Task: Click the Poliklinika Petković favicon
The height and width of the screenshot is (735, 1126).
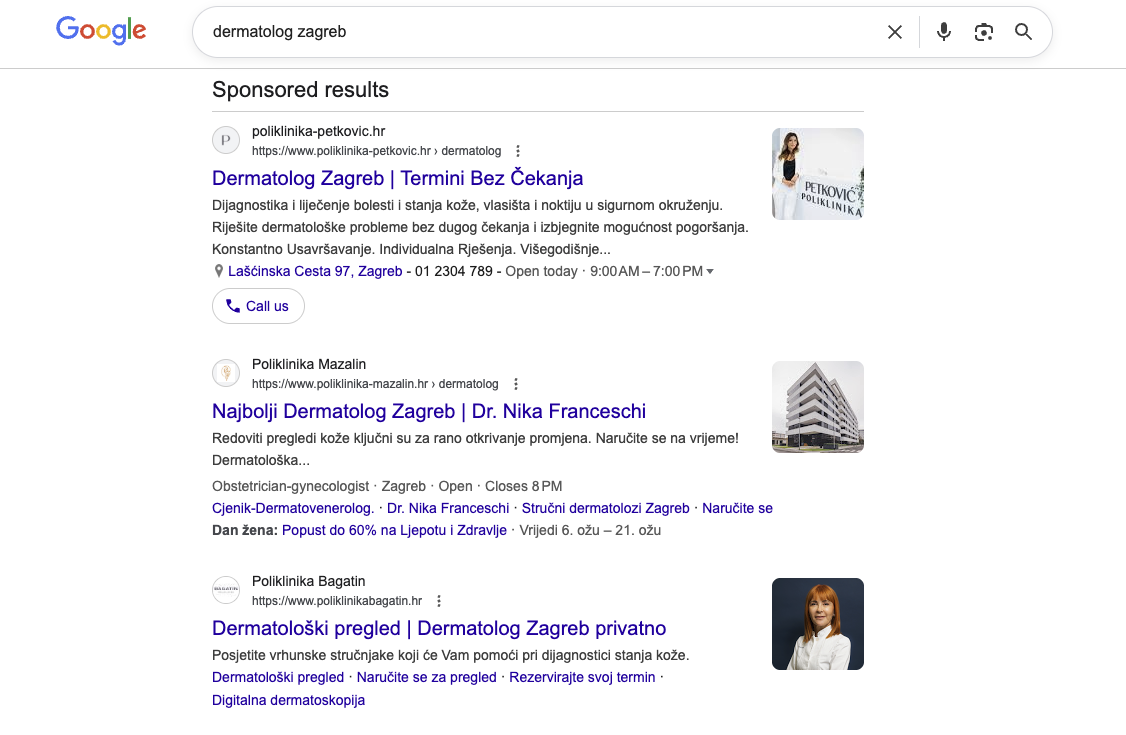Action: 227,141
